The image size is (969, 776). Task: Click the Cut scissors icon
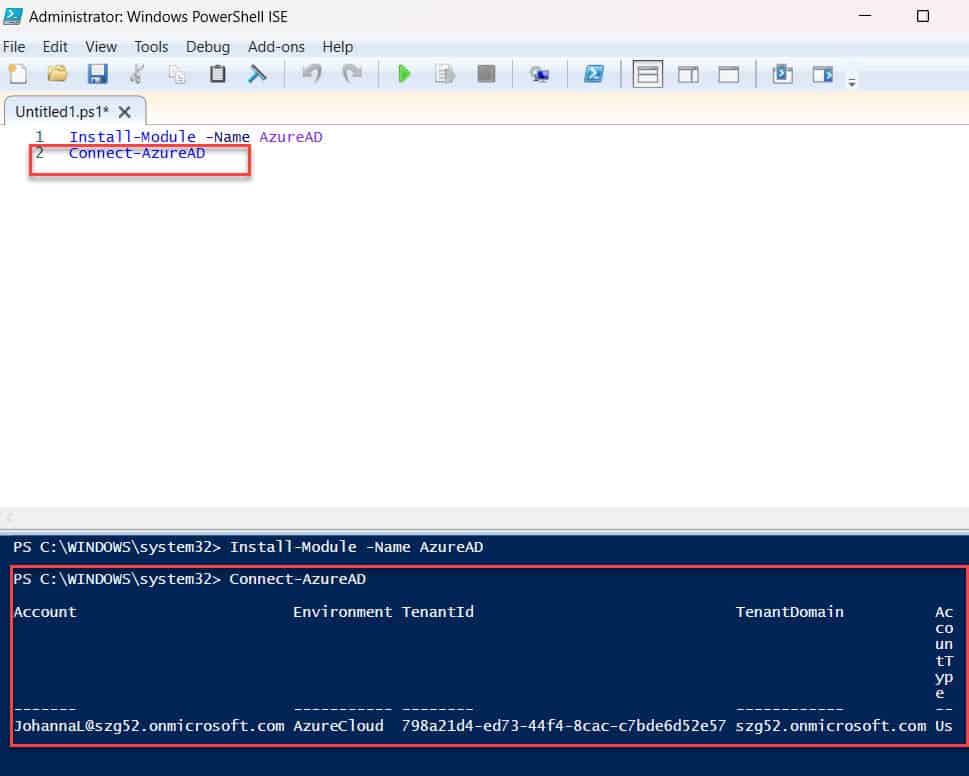(137, 74)
